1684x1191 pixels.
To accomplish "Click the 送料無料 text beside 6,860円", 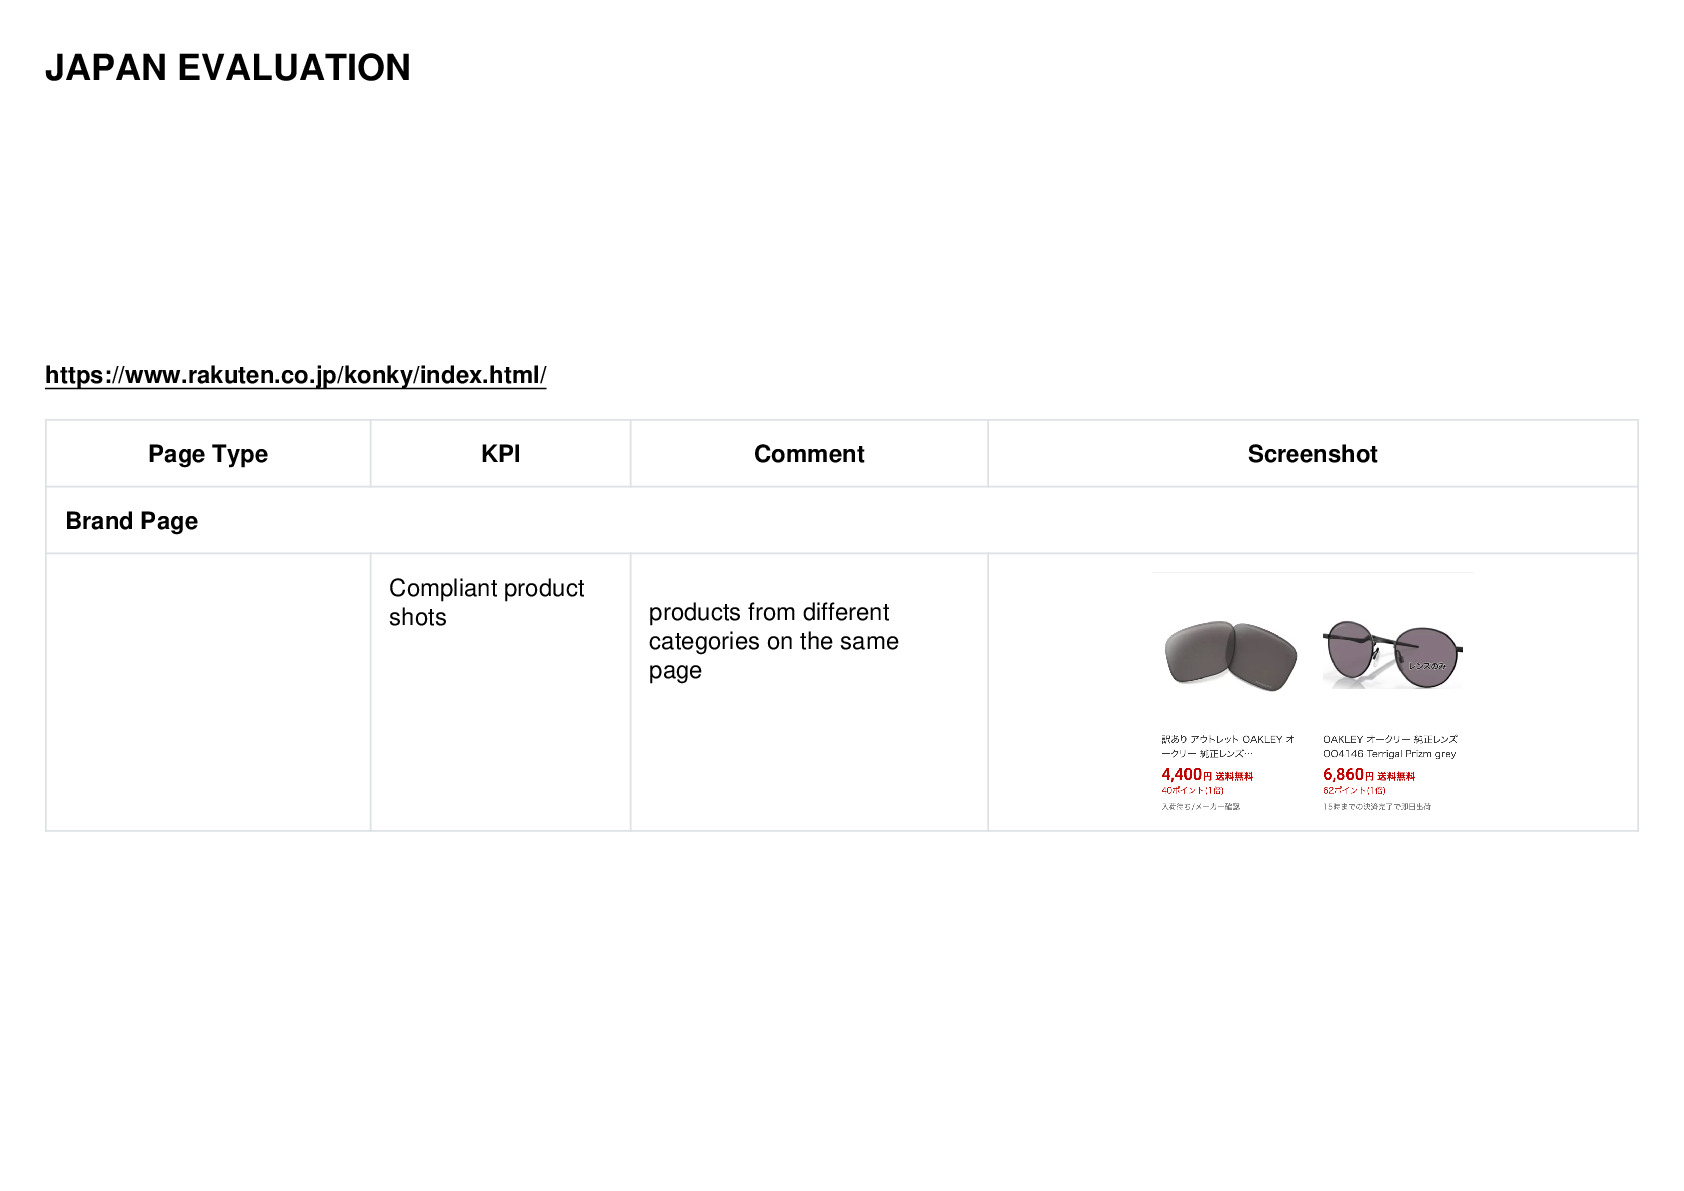I will 1396,777.
